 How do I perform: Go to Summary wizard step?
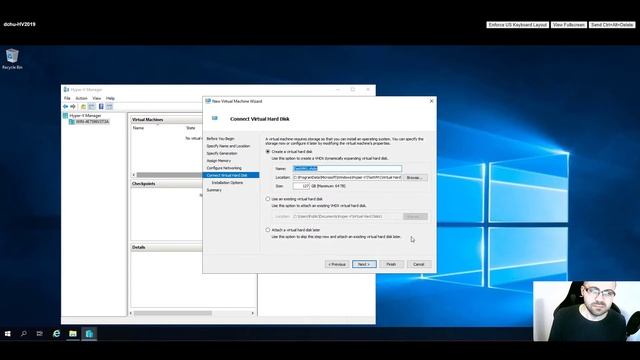click(x=214, y=190)
